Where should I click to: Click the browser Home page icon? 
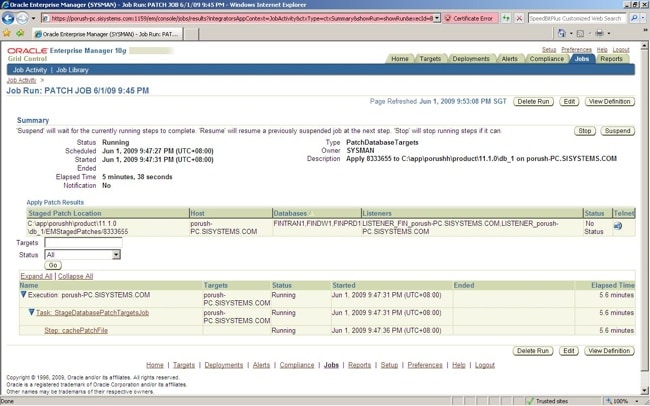click(562, 33)
